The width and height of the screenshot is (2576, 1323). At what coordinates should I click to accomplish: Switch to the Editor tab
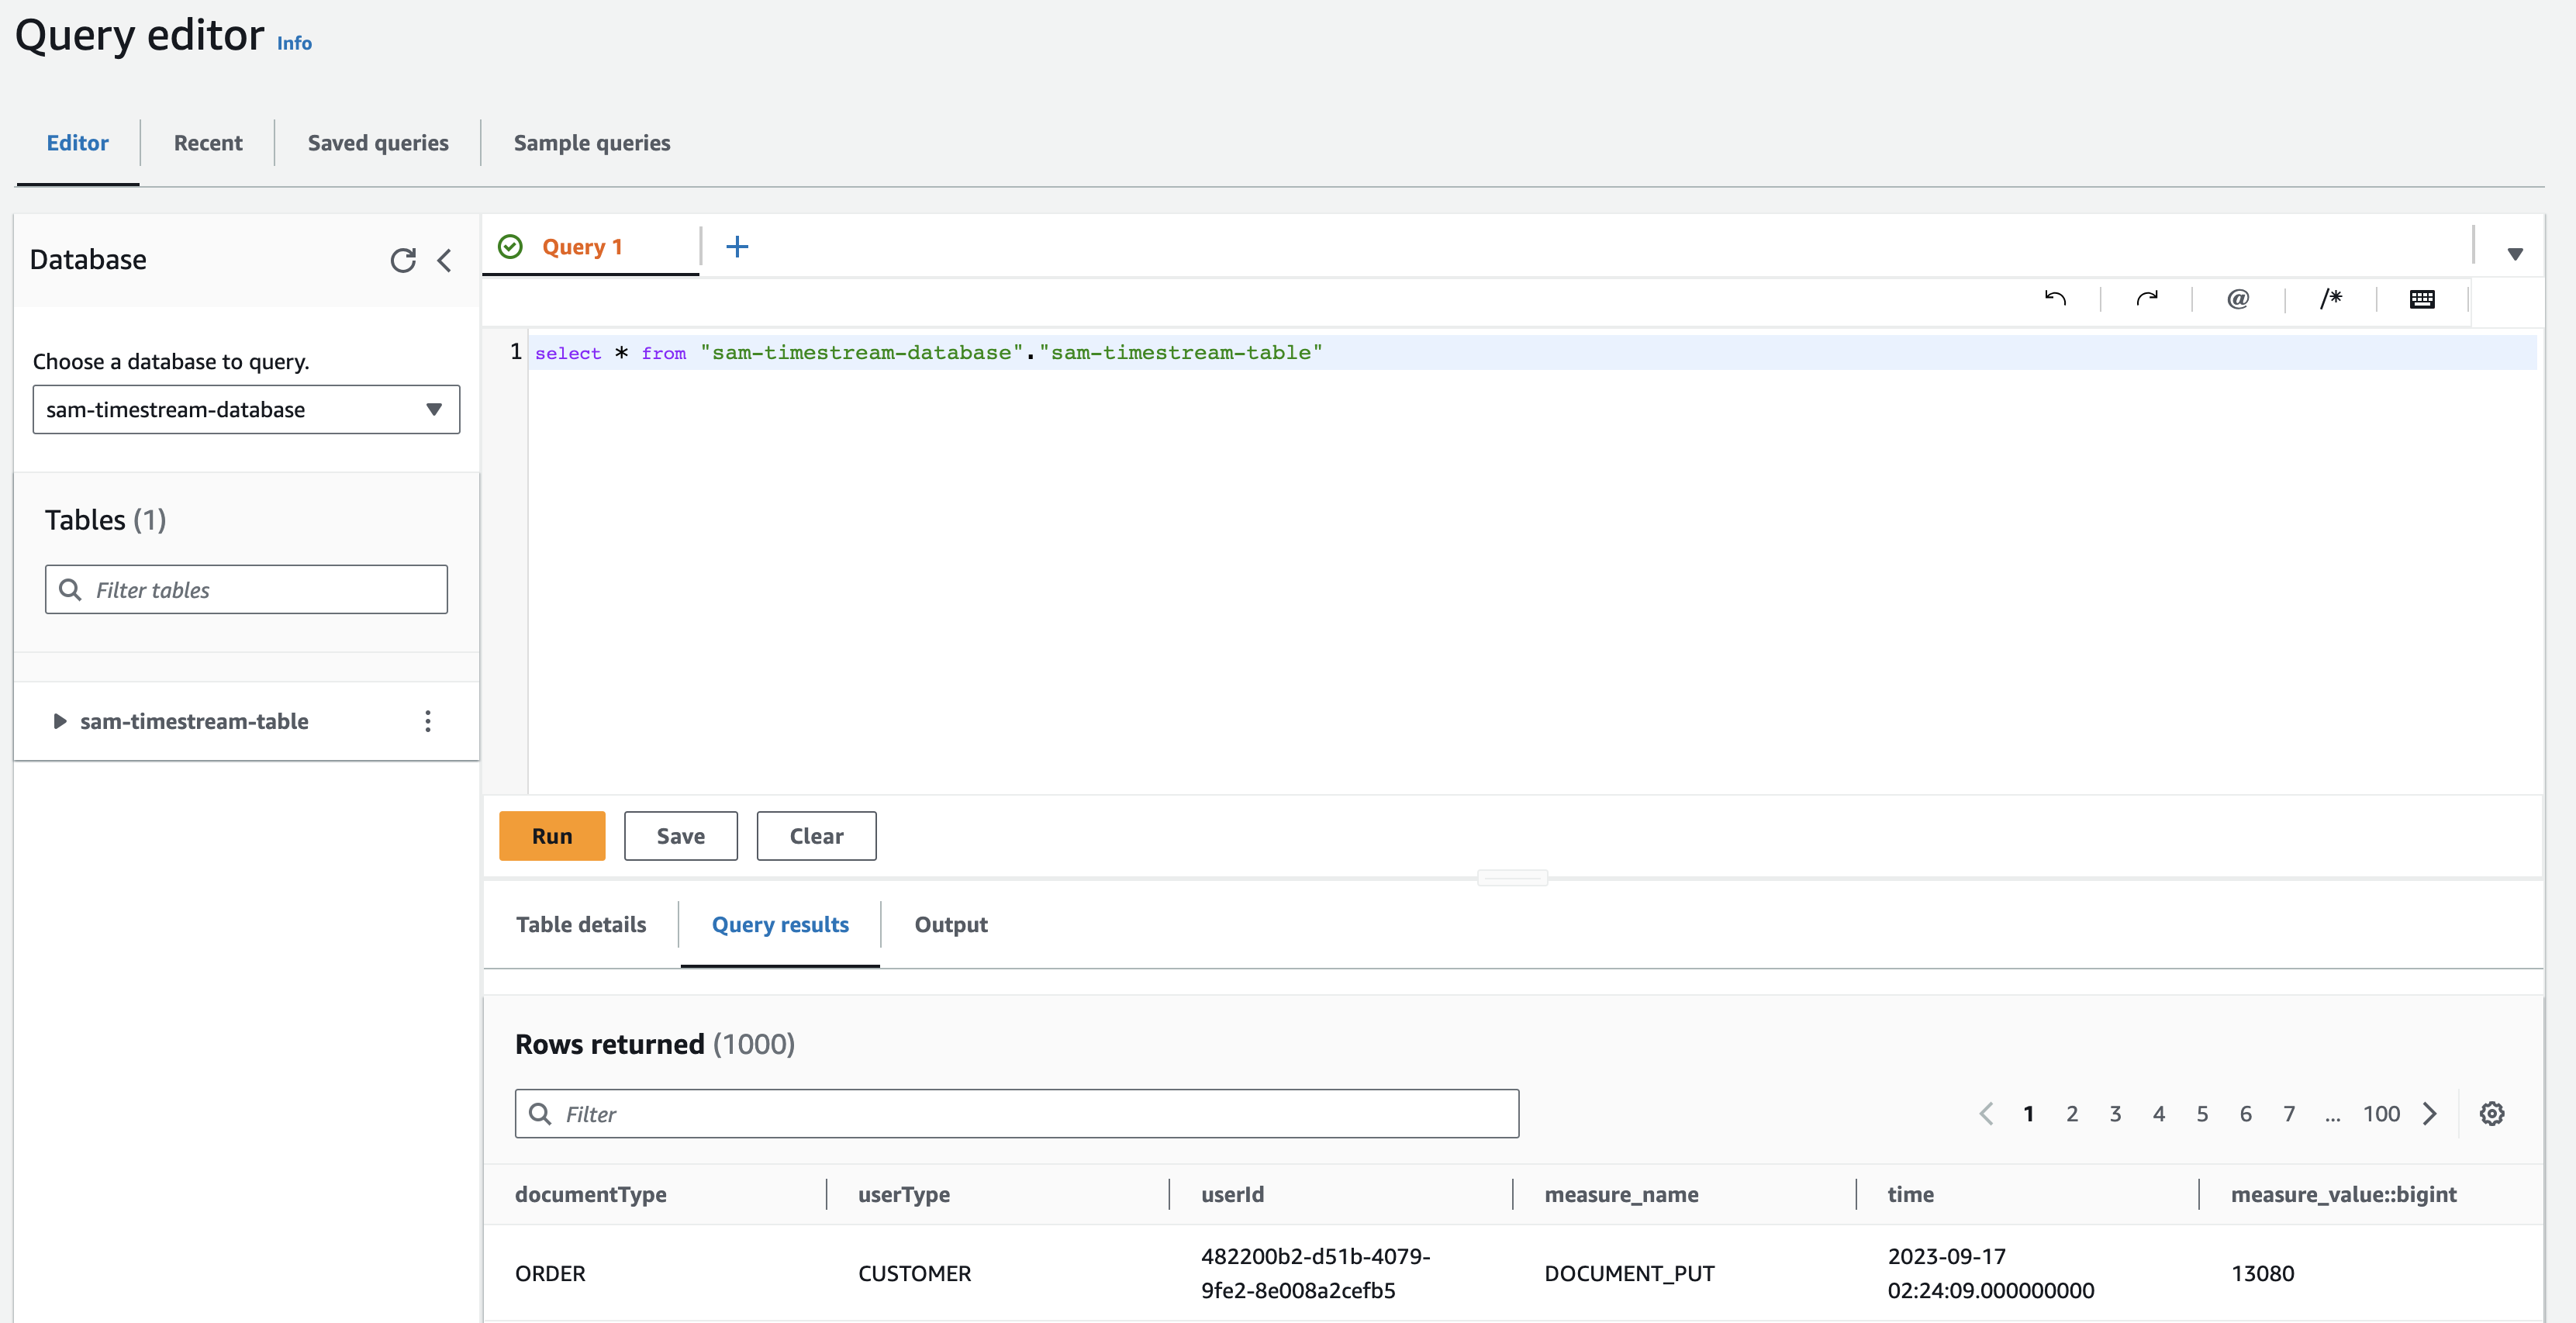(x=78, y=143)
